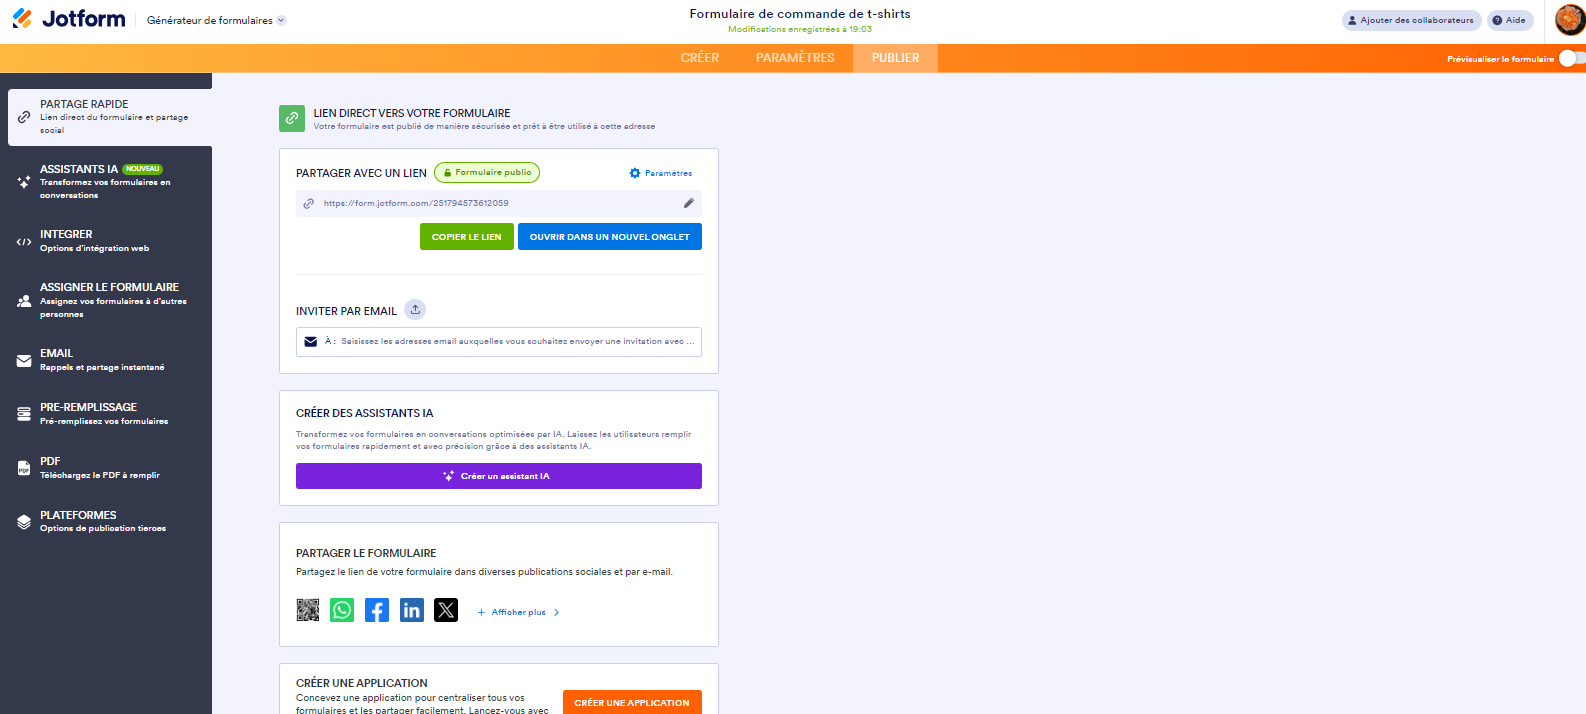1586x714 pixels.
Task: Click Ajouter des collaborateurs button
Action: 1411,20
